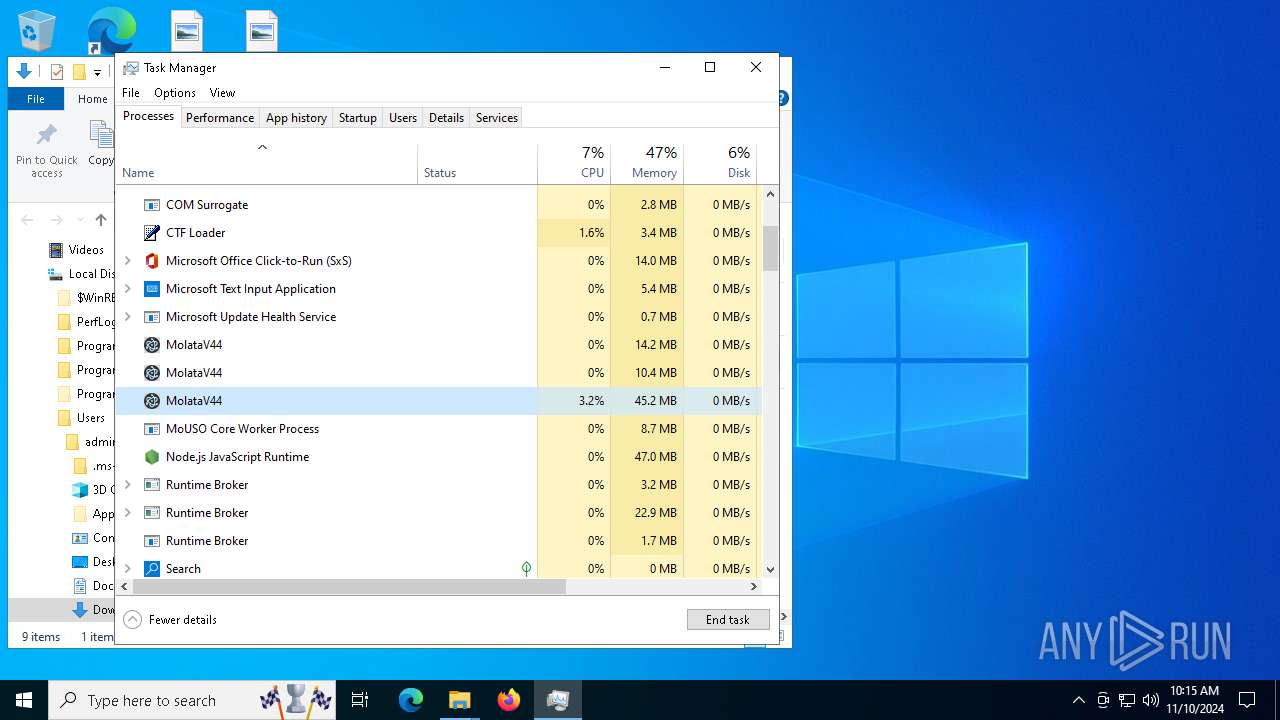This screenshot has width=1280, height=720.
Task: Click the Microsoft Update Health Service icon
Action: (x=152, y=317)
